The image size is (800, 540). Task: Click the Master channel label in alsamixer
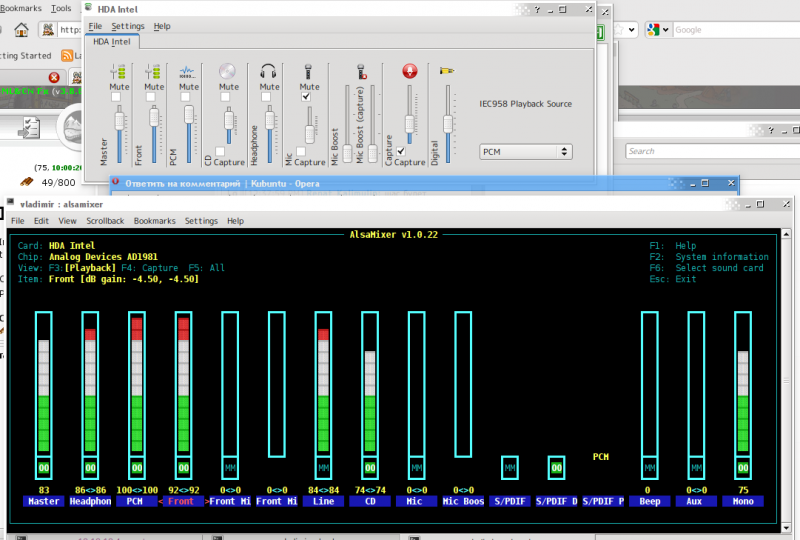[x=43, y=501]
